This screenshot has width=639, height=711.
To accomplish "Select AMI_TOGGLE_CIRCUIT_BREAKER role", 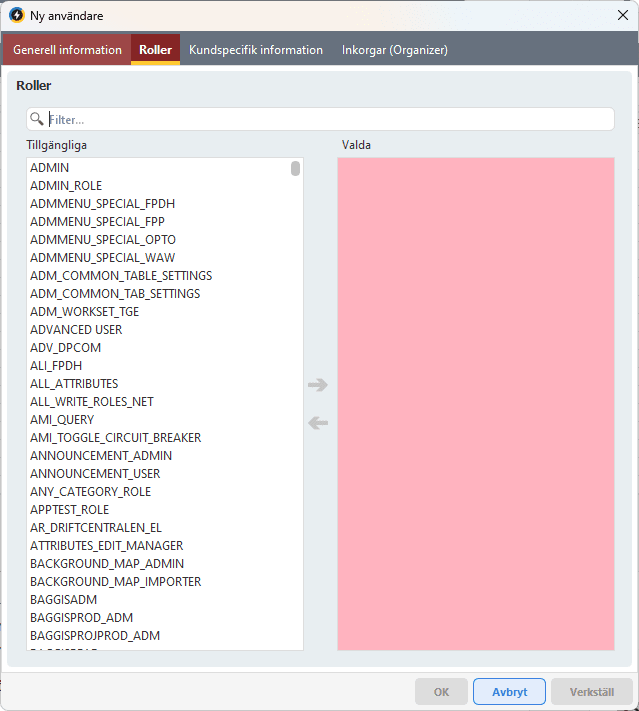I will coord(115,438).
